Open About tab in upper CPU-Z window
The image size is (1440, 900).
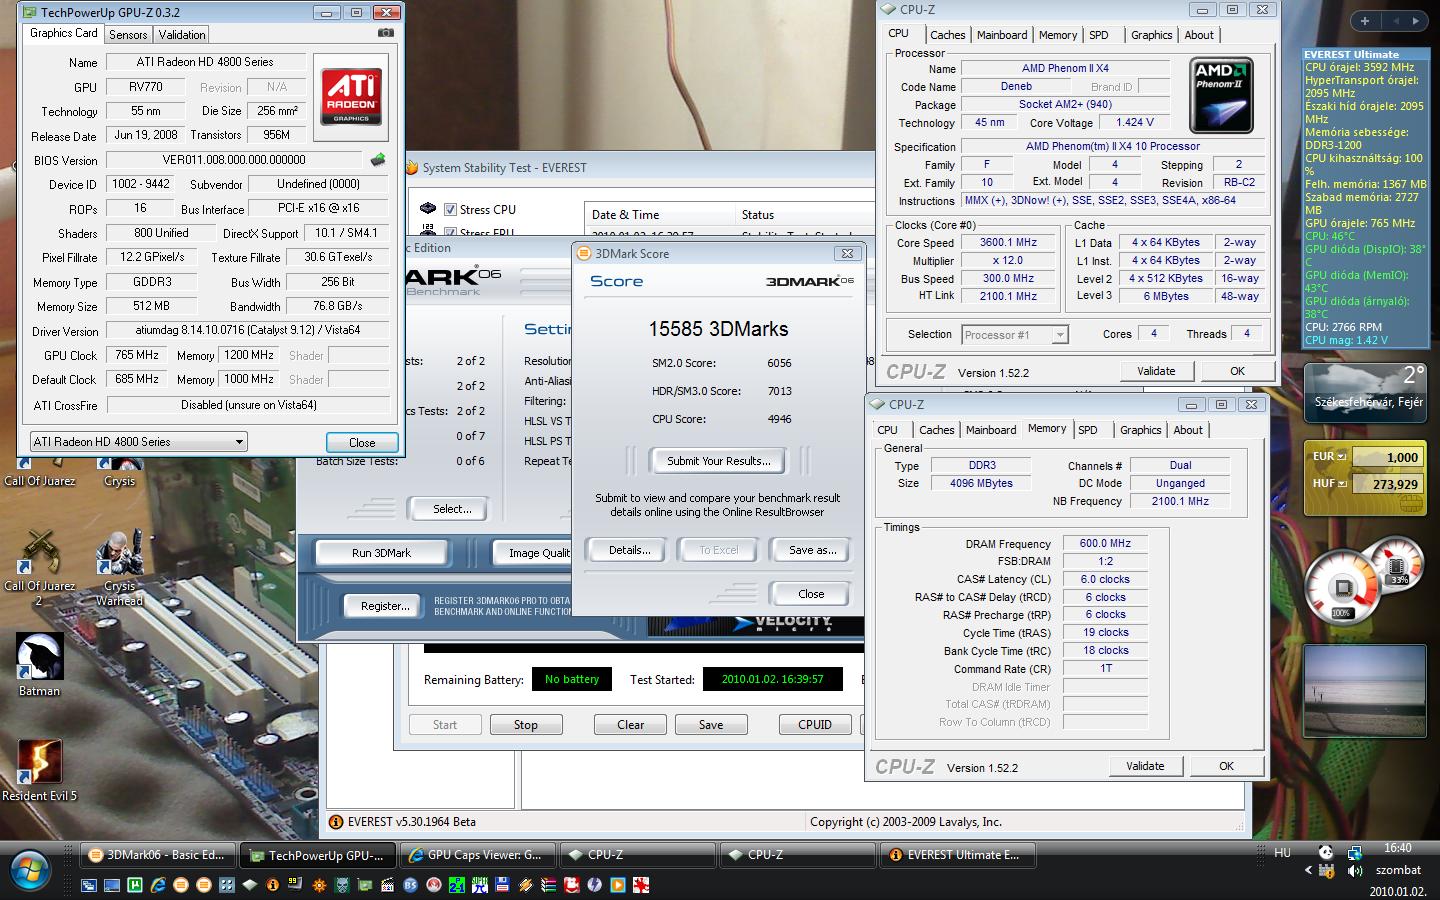(1199, 35)
